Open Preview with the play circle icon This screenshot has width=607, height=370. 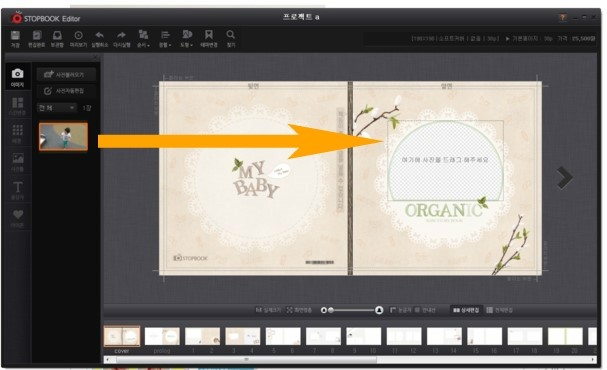tap(78, 39)
